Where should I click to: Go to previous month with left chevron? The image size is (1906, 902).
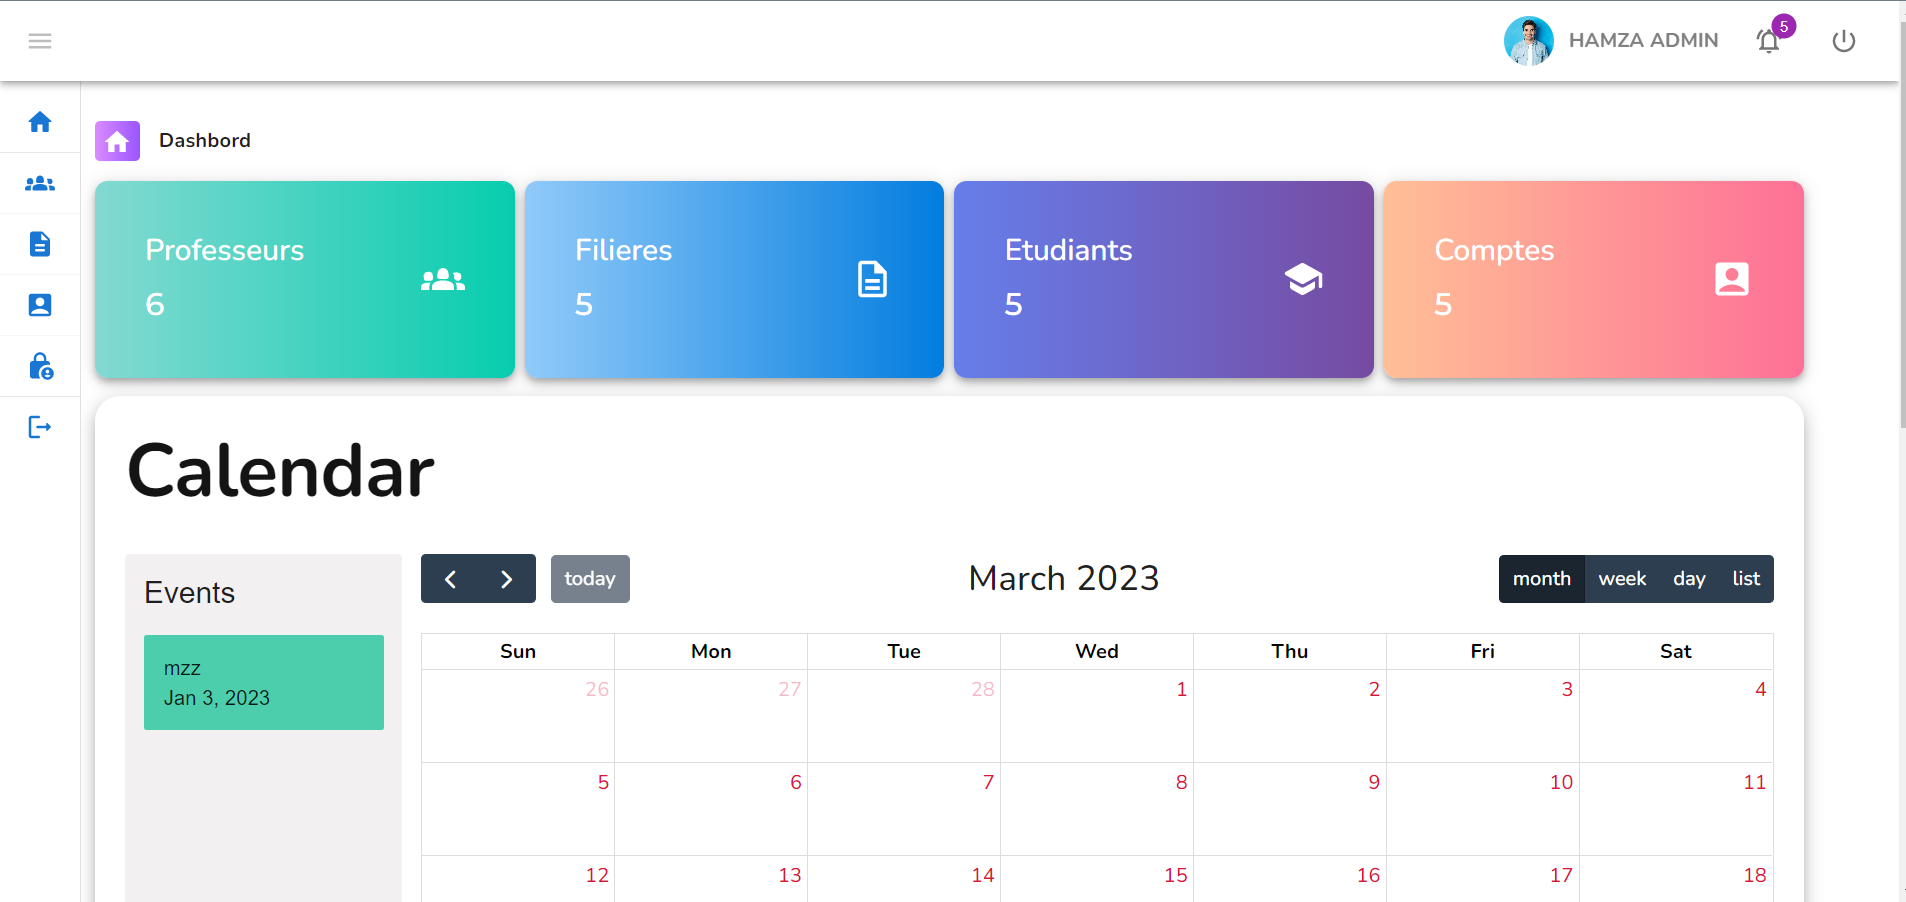tap(450, 578)
